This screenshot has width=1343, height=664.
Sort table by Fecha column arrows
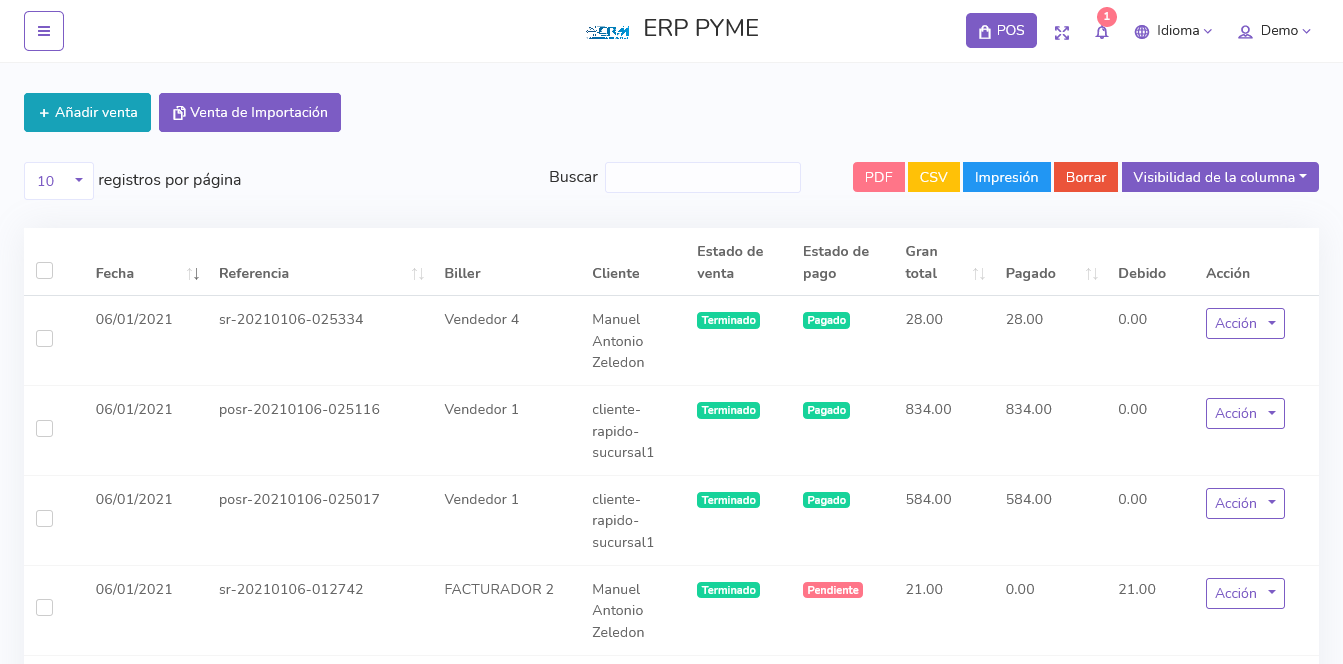coord(194,274)
